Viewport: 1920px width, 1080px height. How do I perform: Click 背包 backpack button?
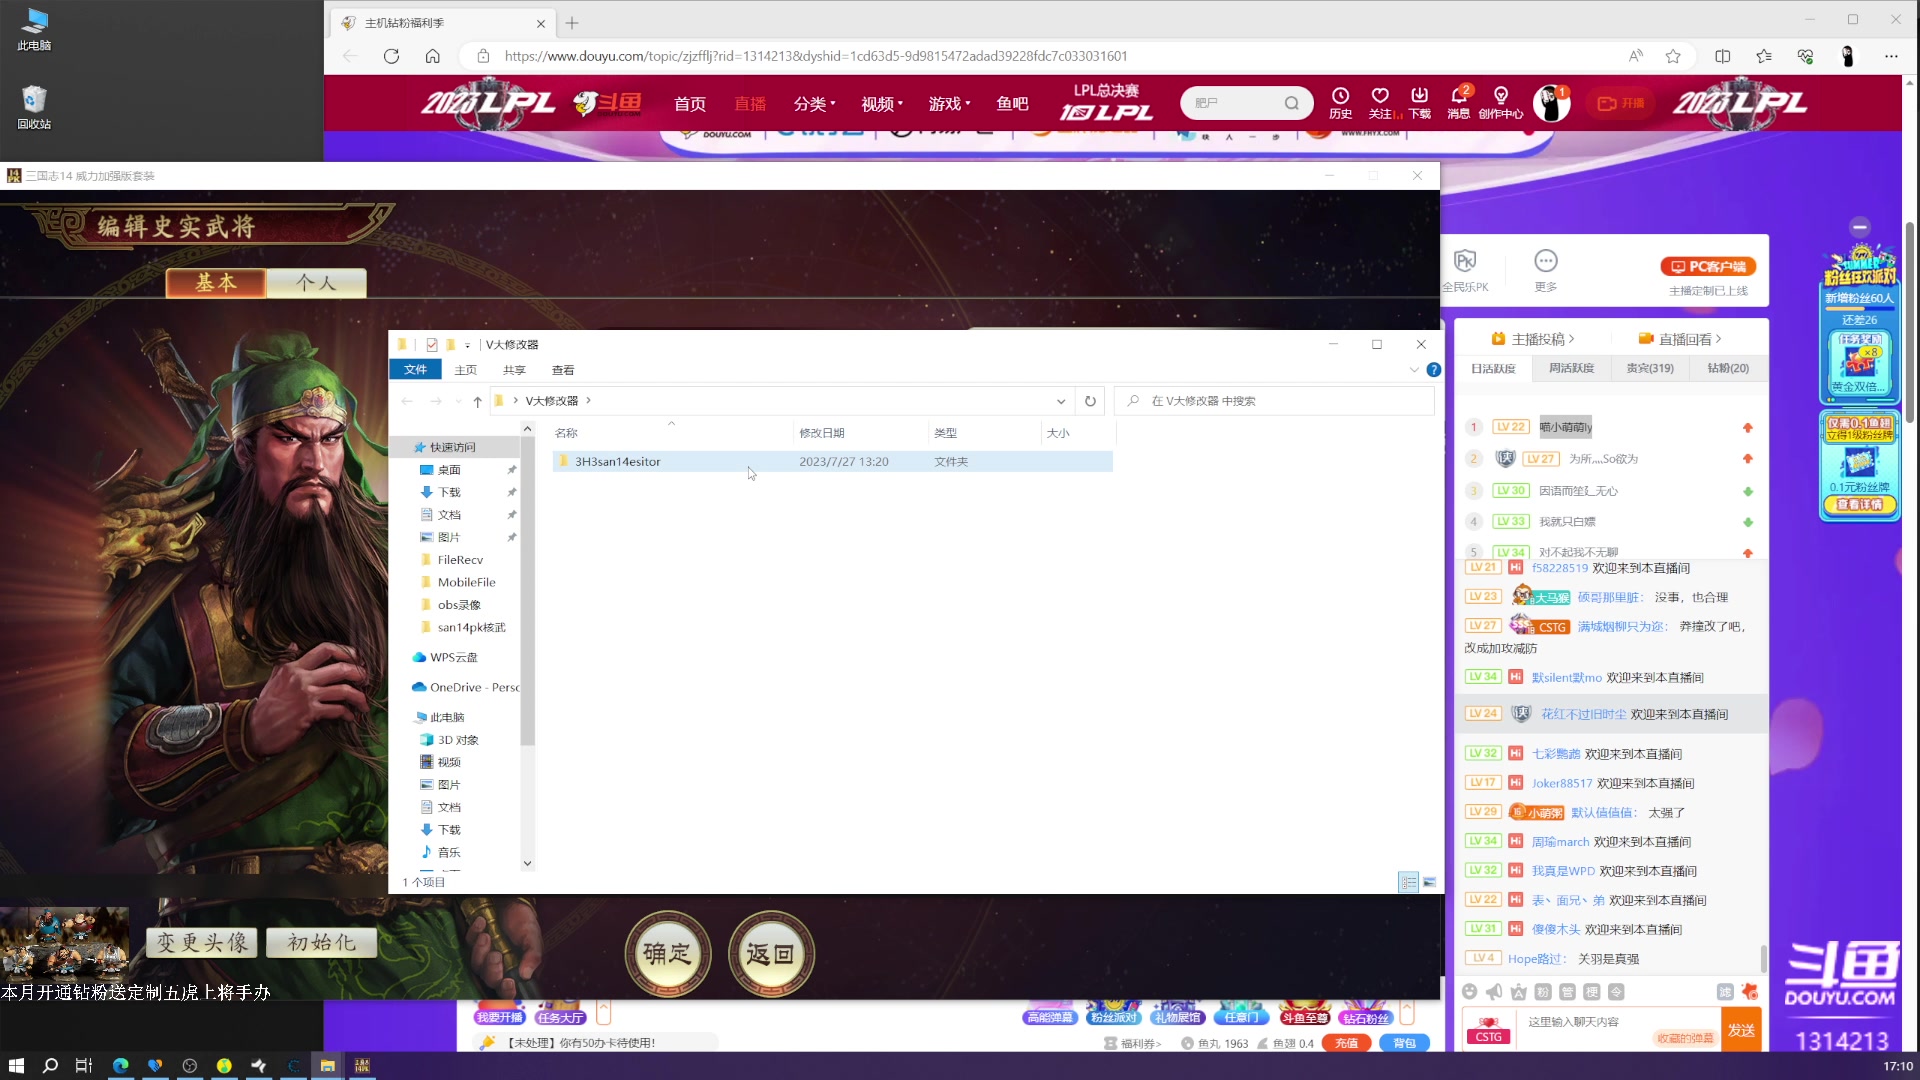(x=1404, y=1043)
